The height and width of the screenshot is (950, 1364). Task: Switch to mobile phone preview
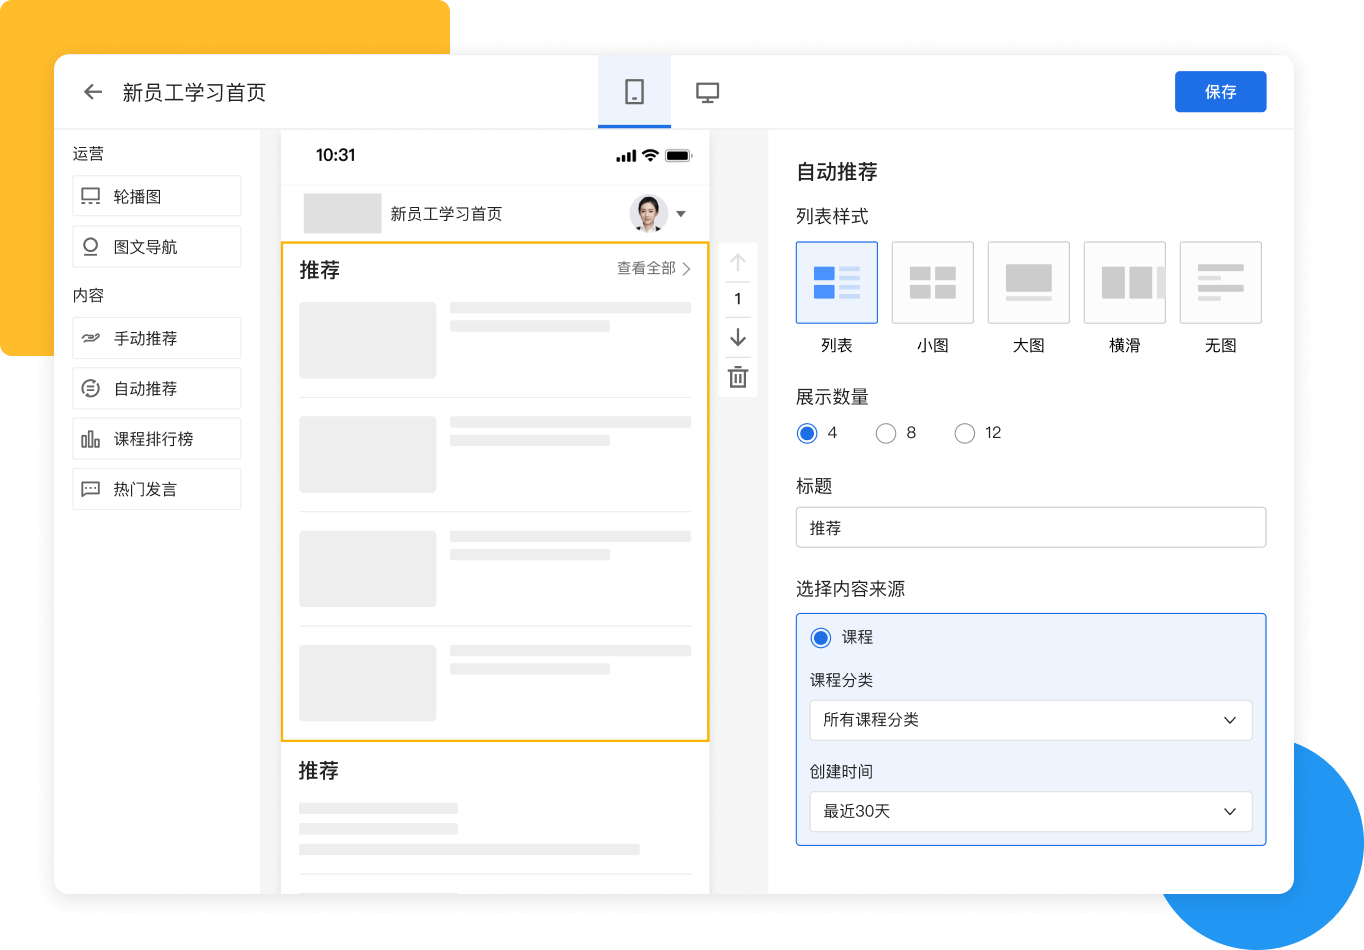coord(634,92)
